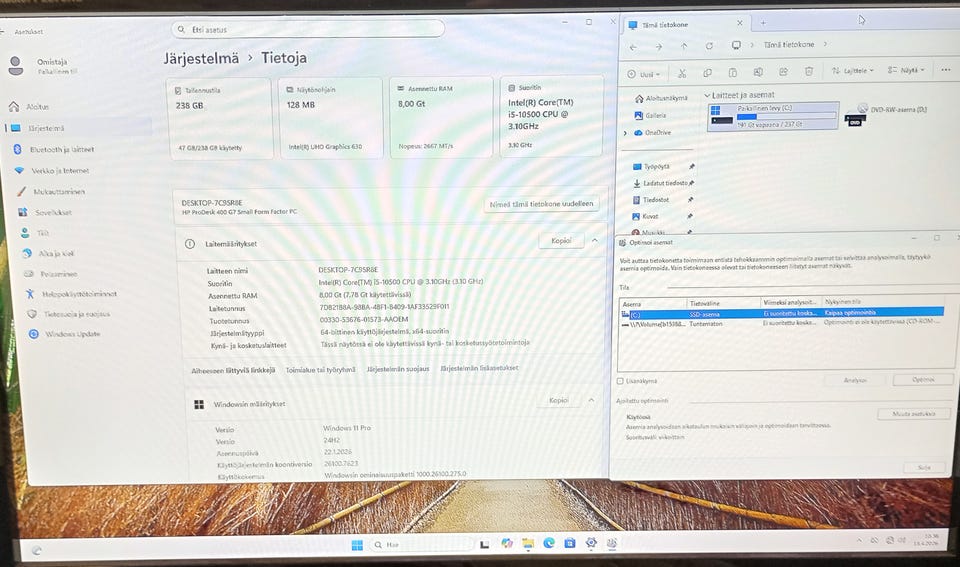Open the Näytönohjain 128 MB card
The height and width of the screenshot is (567, 960).
(x=331, y=118)
